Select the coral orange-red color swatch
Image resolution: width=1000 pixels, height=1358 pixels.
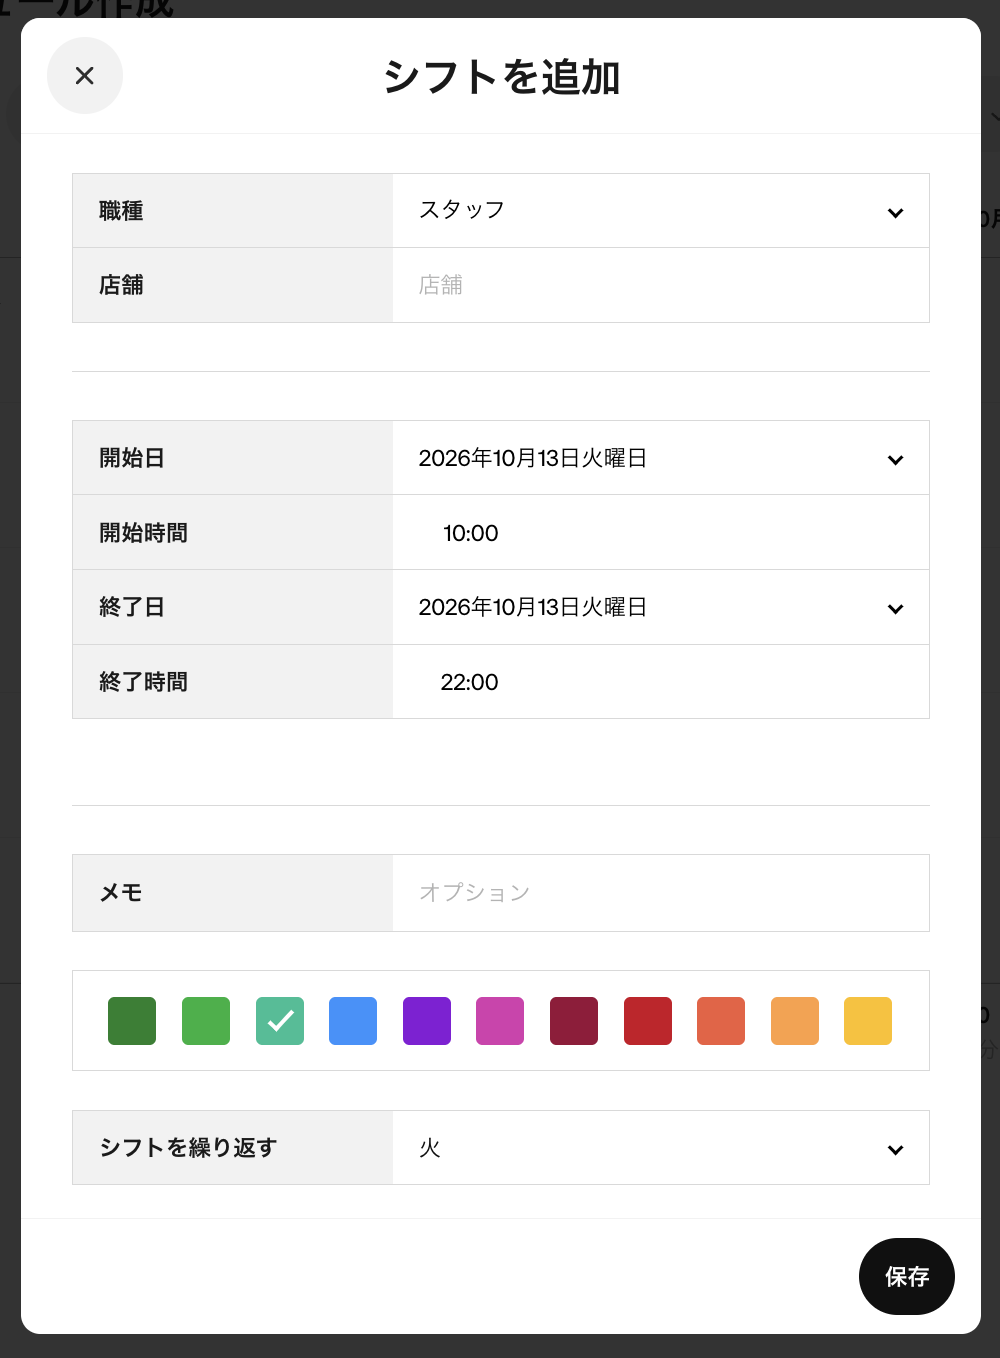(x=721, y=1021)
